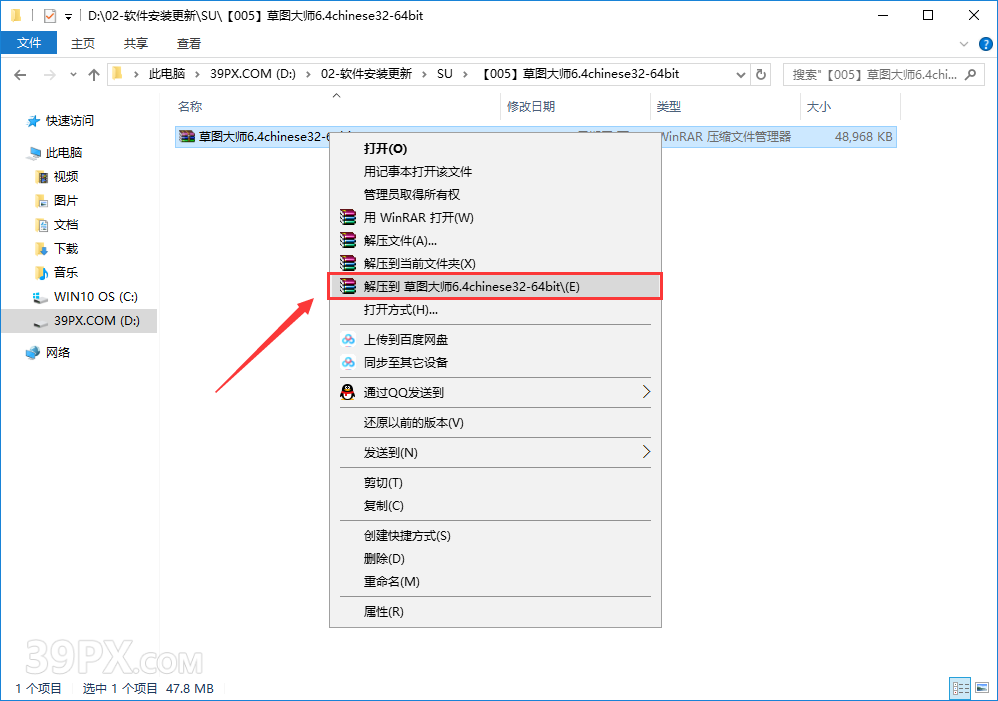Select the Baidu Netdisk cloud icon for 上传到百度网盘
The height and width of the screenshot is (701, 998).
pyautogui.click(x=349, y=339)
